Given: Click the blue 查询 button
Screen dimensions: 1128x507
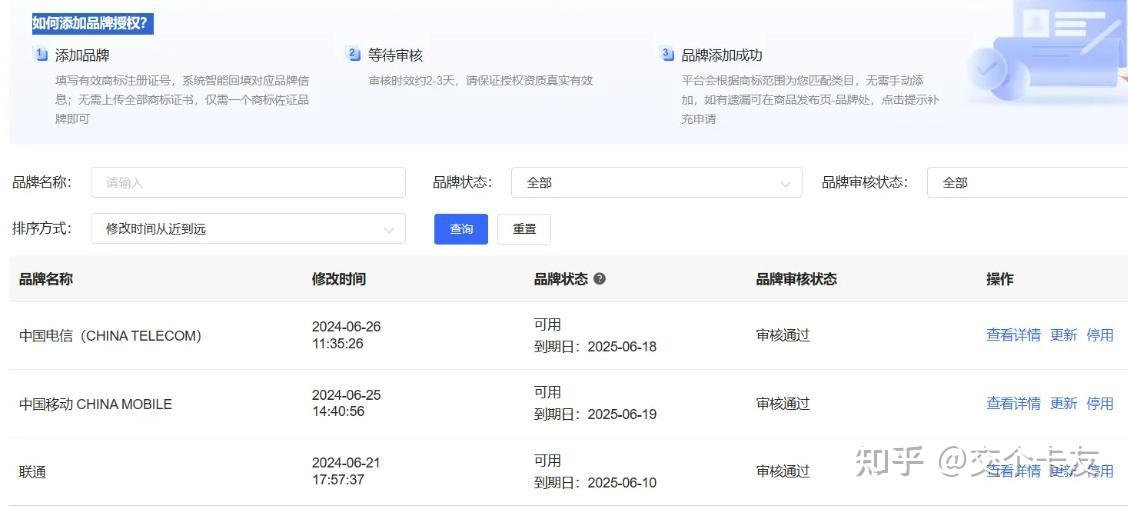Looking at the screenshot, I should click(461, 229).
